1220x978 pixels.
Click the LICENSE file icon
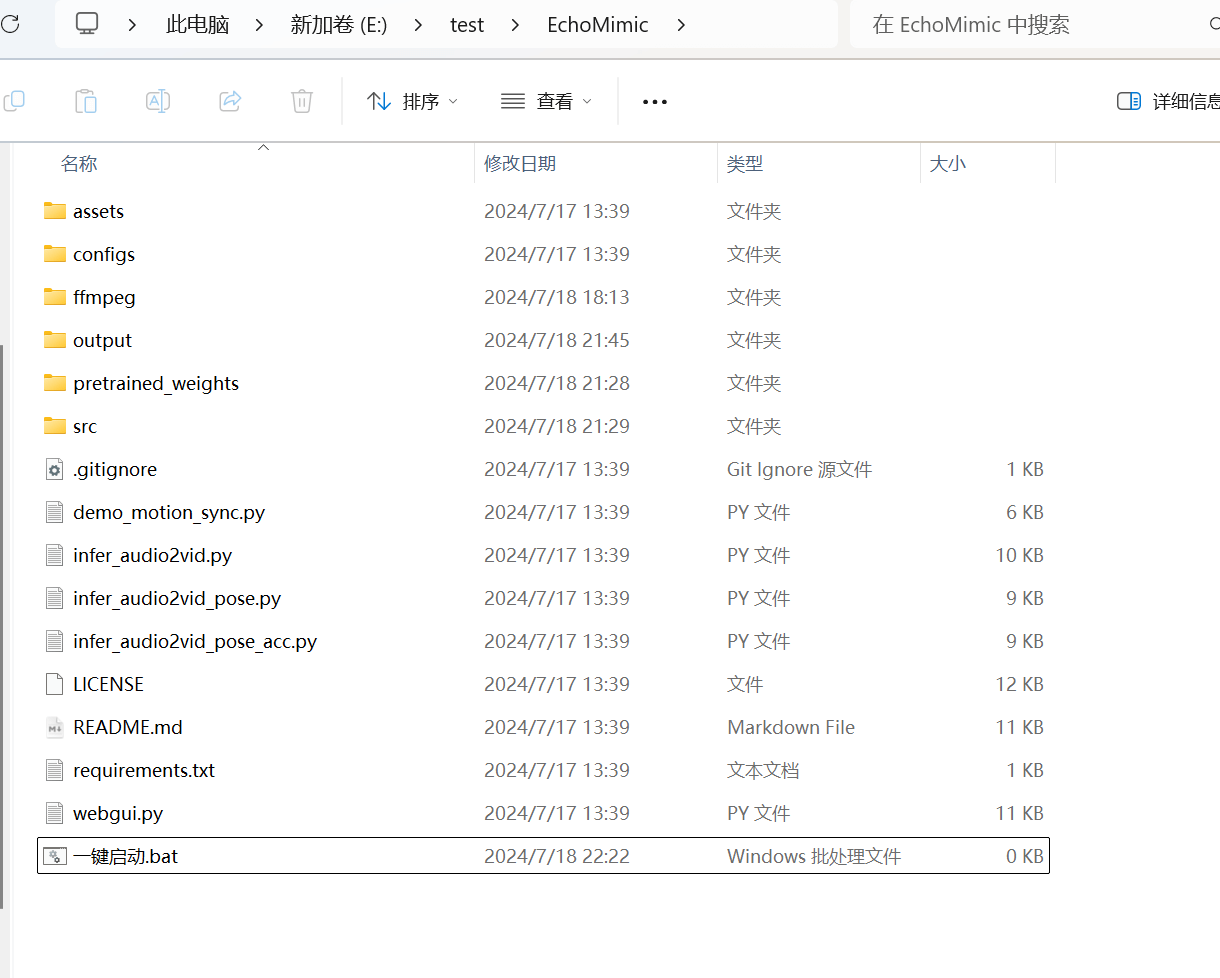[55, 684]
